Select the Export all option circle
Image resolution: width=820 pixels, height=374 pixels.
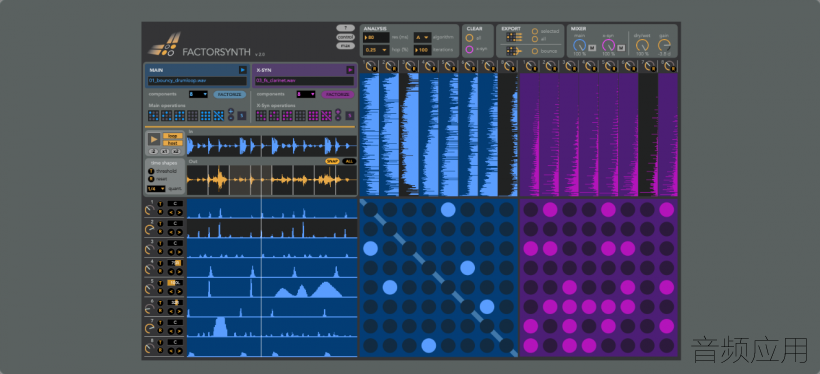[534, 39]
